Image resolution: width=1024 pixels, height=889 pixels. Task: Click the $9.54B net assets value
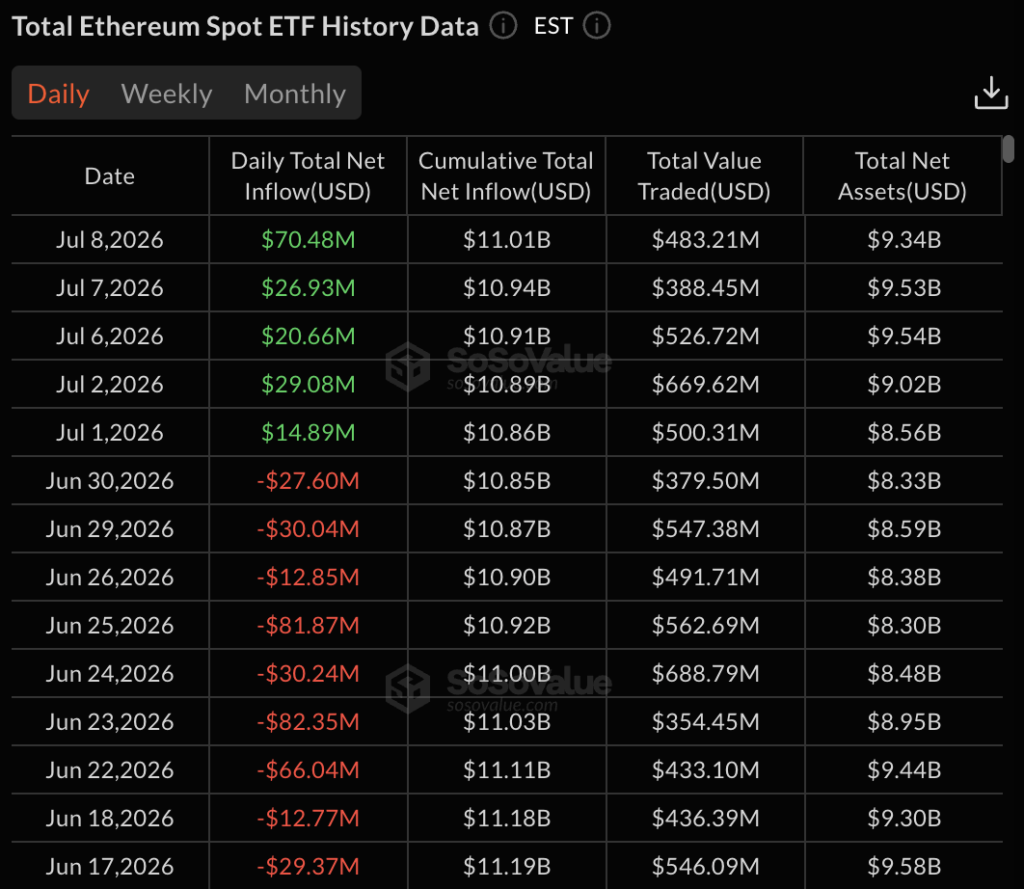pyautogui.click(x=904, y=336)
